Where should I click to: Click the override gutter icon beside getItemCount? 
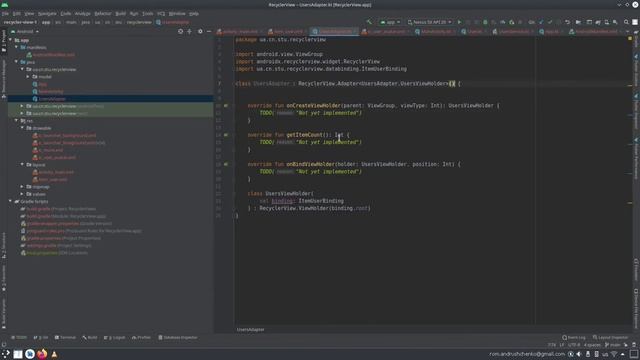(x=226, y=135)
